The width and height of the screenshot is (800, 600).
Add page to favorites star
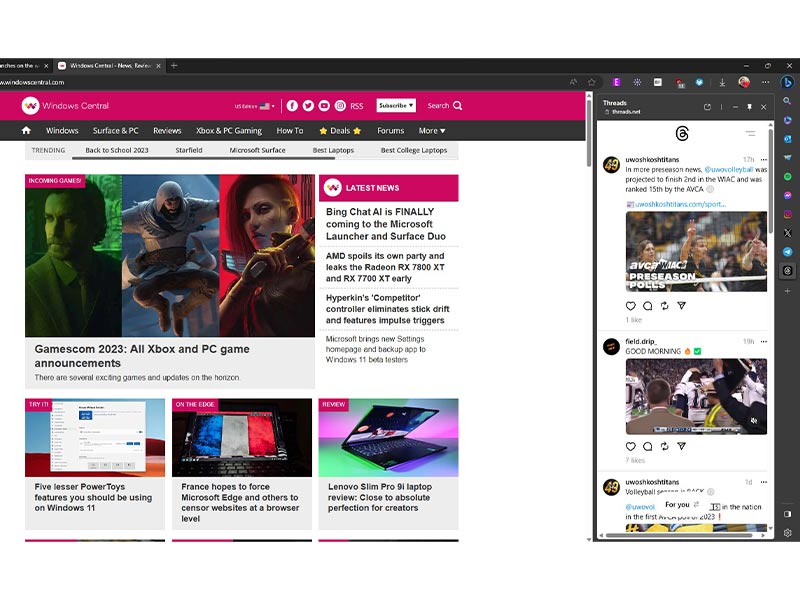point(591,82)
